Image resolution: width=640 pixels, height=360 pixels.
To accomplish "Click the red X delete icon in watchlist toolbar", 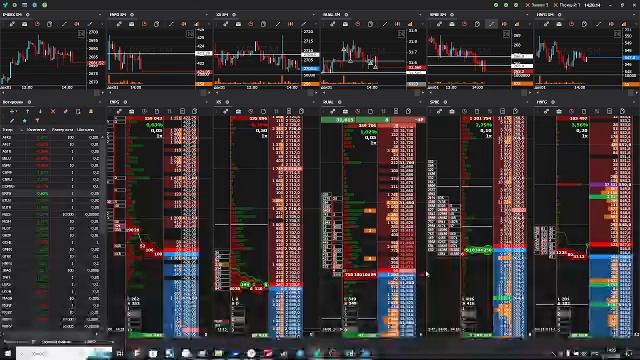I will click(53, 111).
